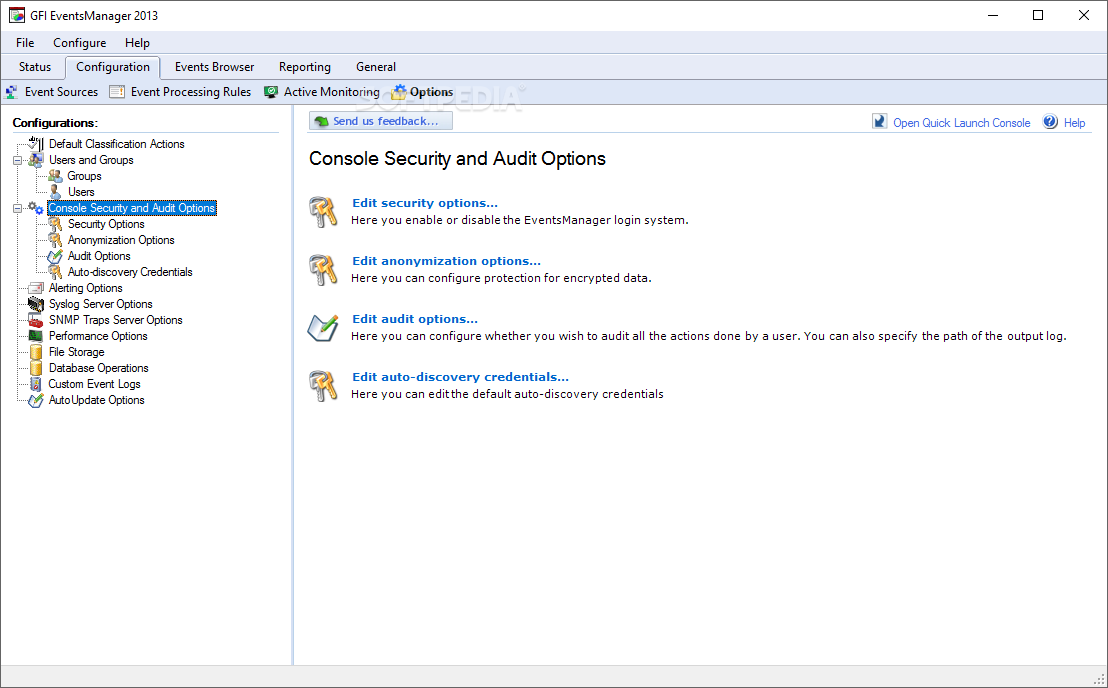The image size is (1108, 688).
Task: Select SNMP Traps Server Options in tree
Action: coord(115,321)
